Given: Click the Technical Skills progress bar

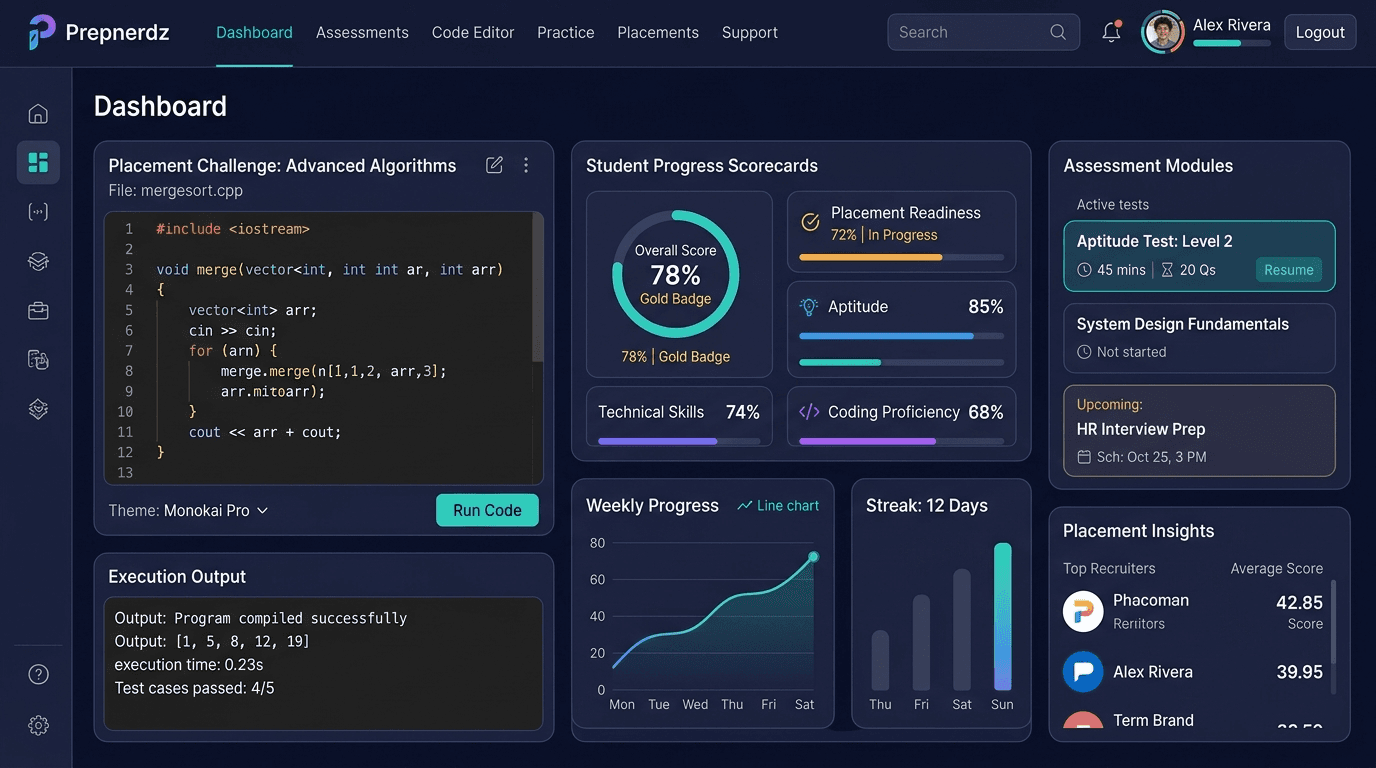Looking at the screenshot, I should click(x=679, y=441).
